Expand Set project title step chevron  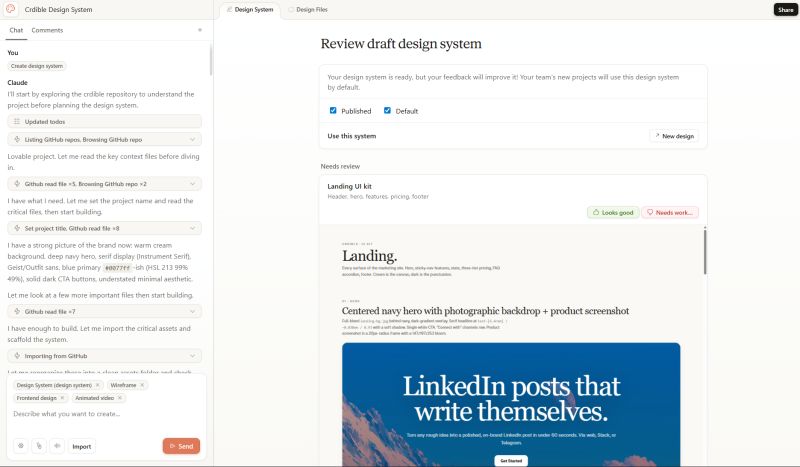(x=192, y=228)
